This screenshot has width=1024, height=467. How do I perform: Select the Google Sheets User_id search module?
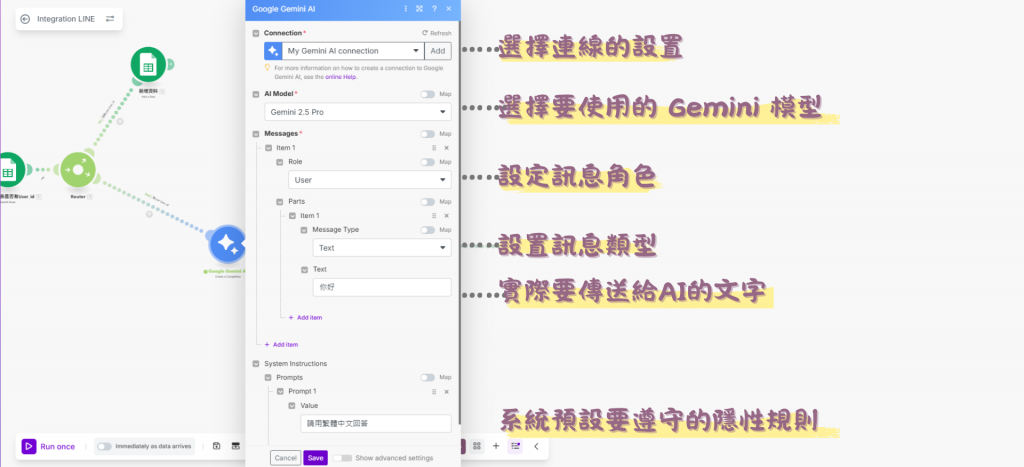point(9,170)
